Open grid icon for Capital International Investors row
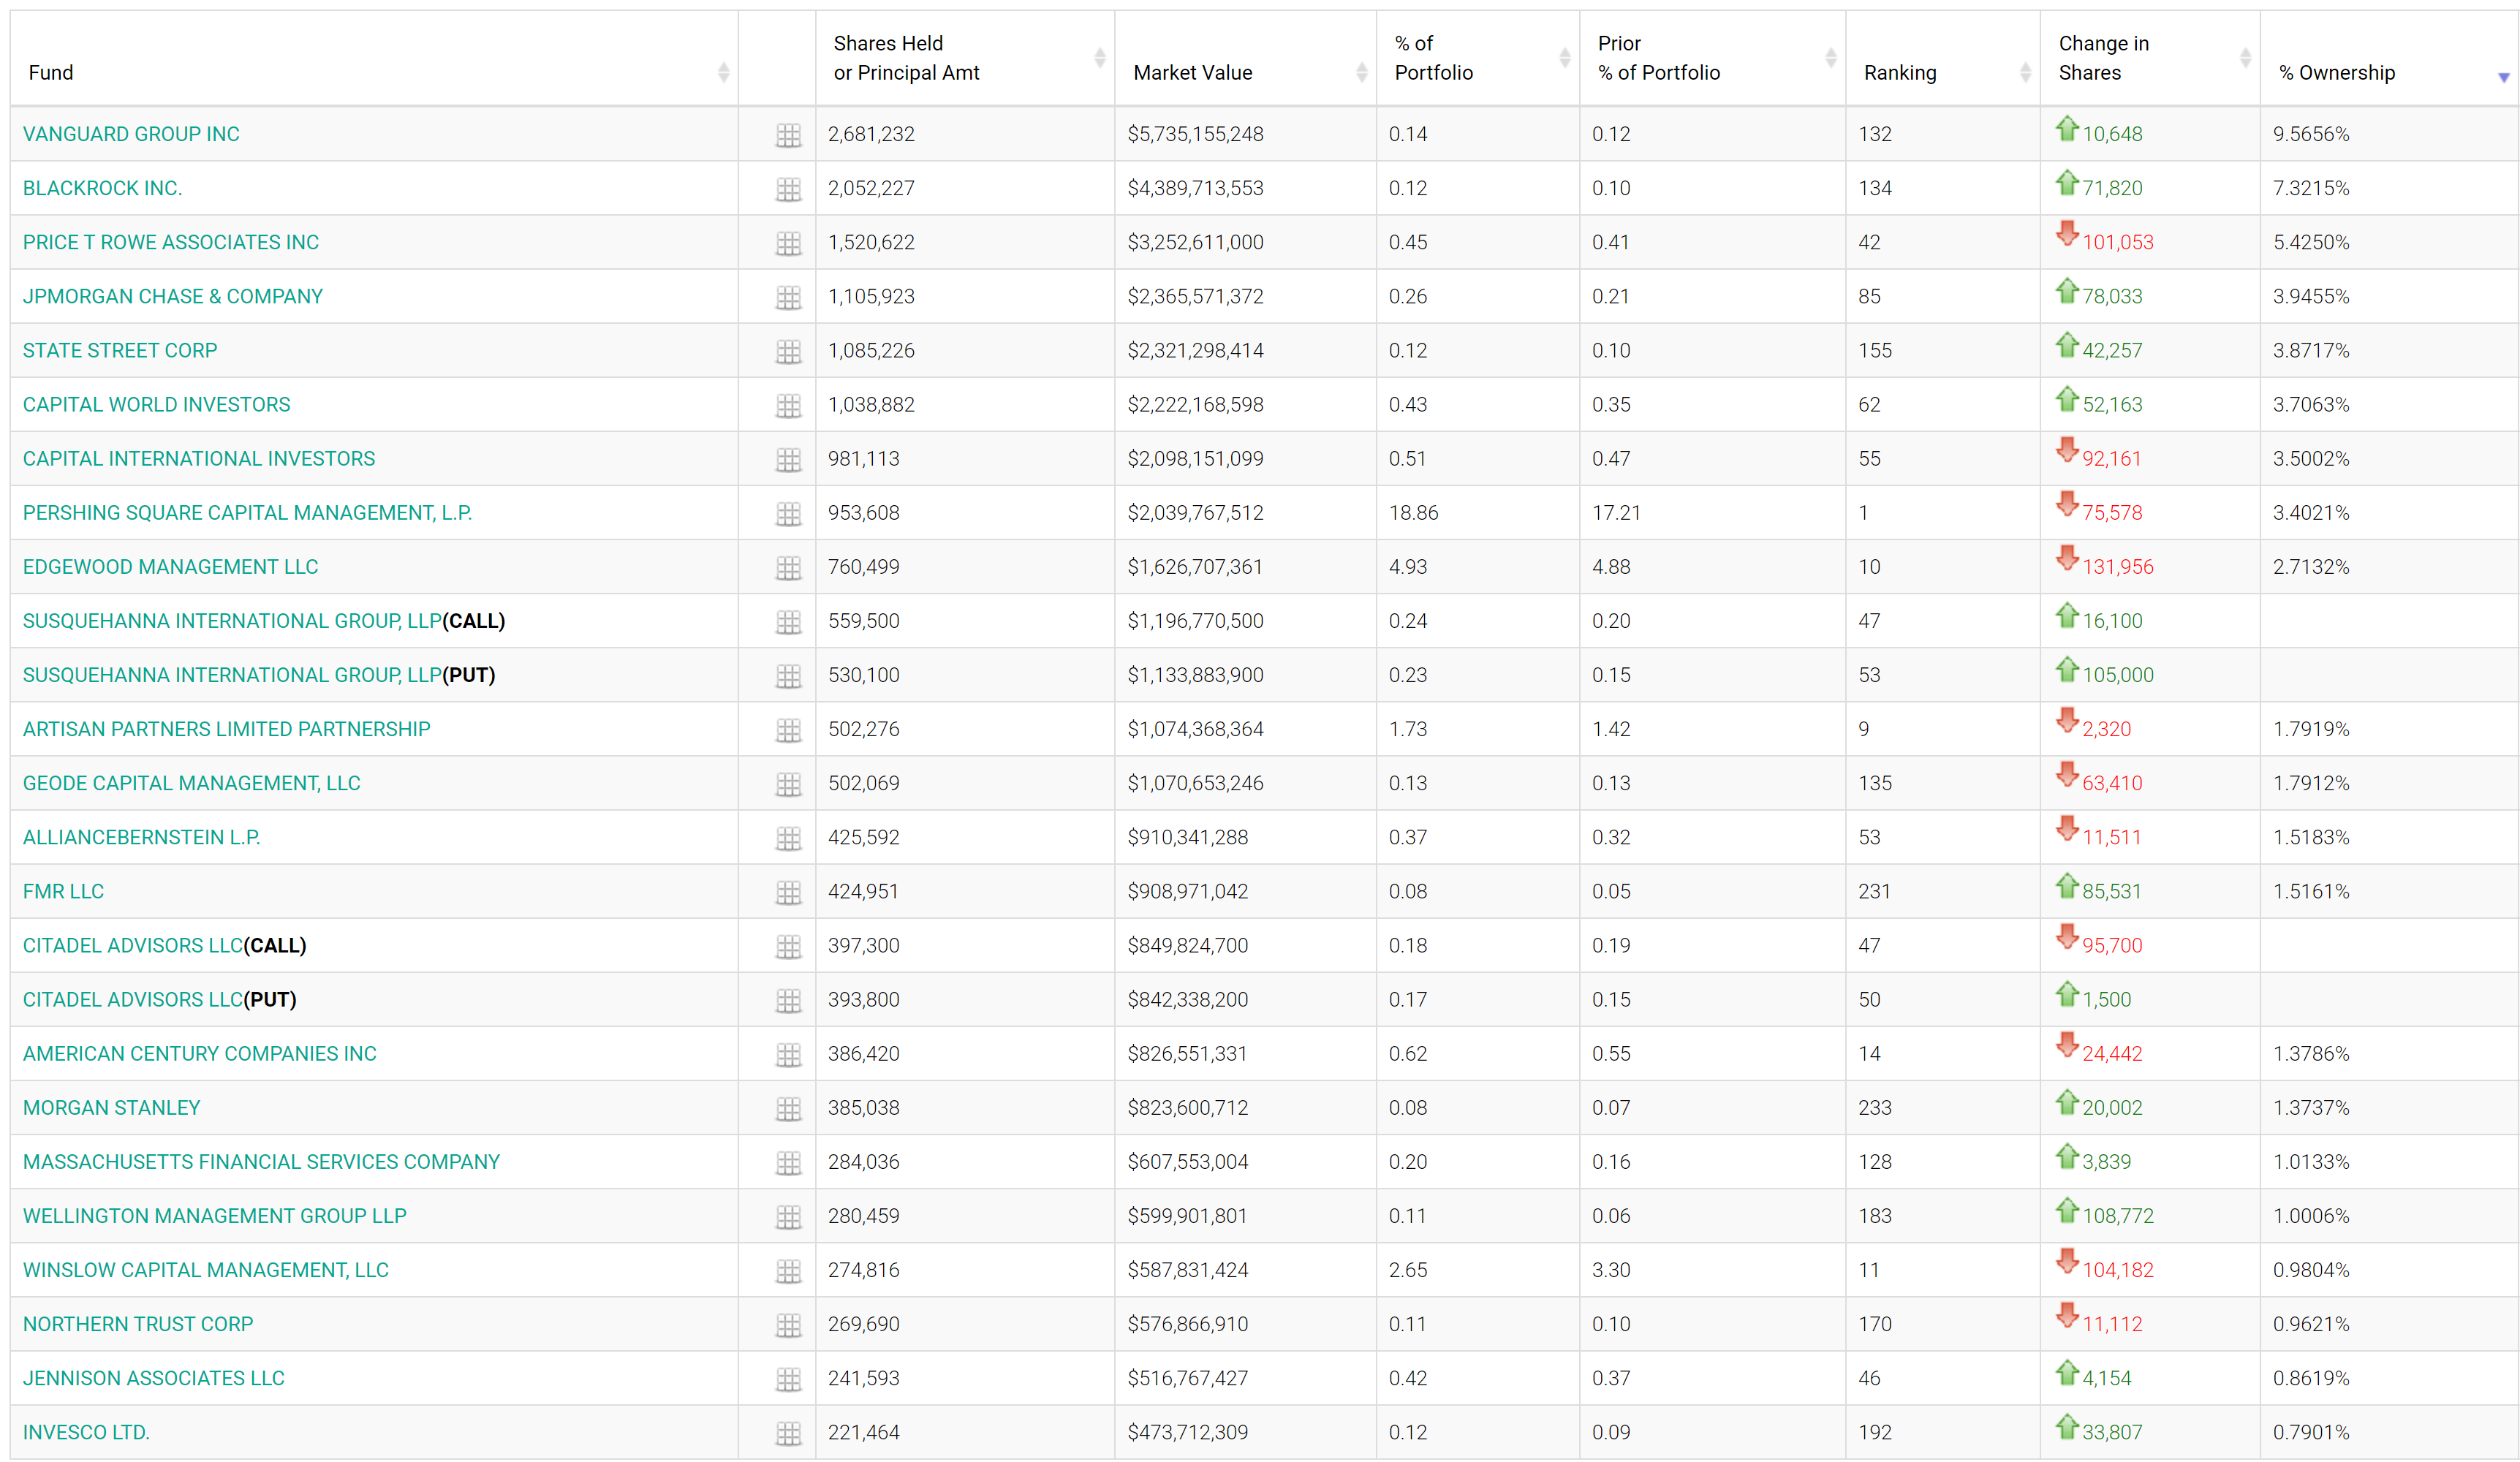Viewport: 2520px width, 1462px height. point(788,459)
